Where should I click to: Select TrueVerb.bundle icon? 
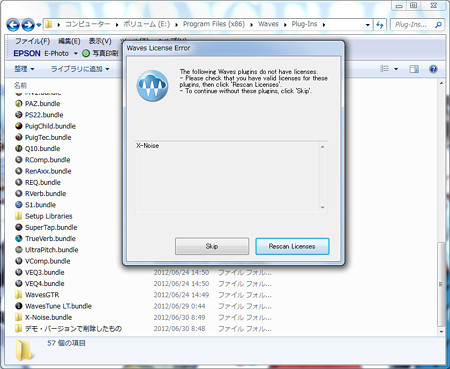point(19,238)
